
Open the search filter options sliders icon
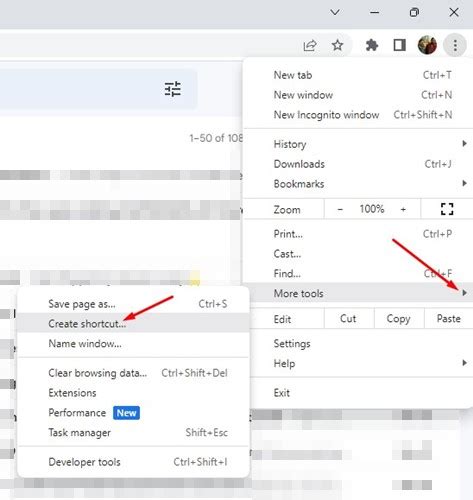pos(173,89)
